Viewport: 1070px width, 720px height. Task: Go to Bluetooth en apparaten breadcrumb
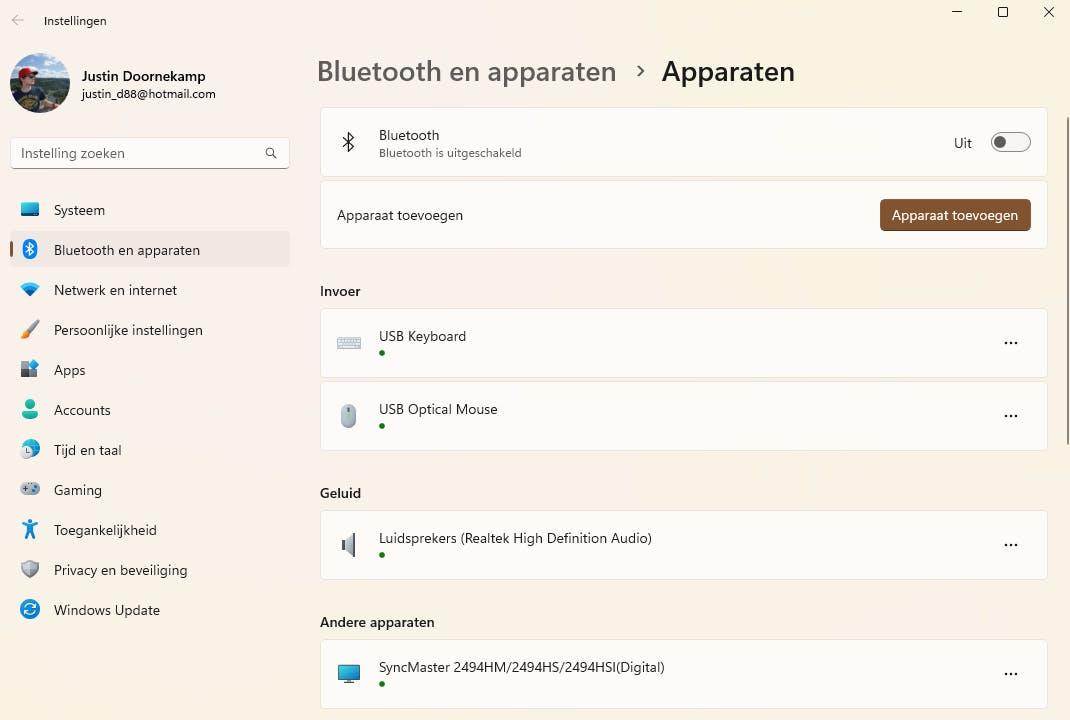point(466,72)
